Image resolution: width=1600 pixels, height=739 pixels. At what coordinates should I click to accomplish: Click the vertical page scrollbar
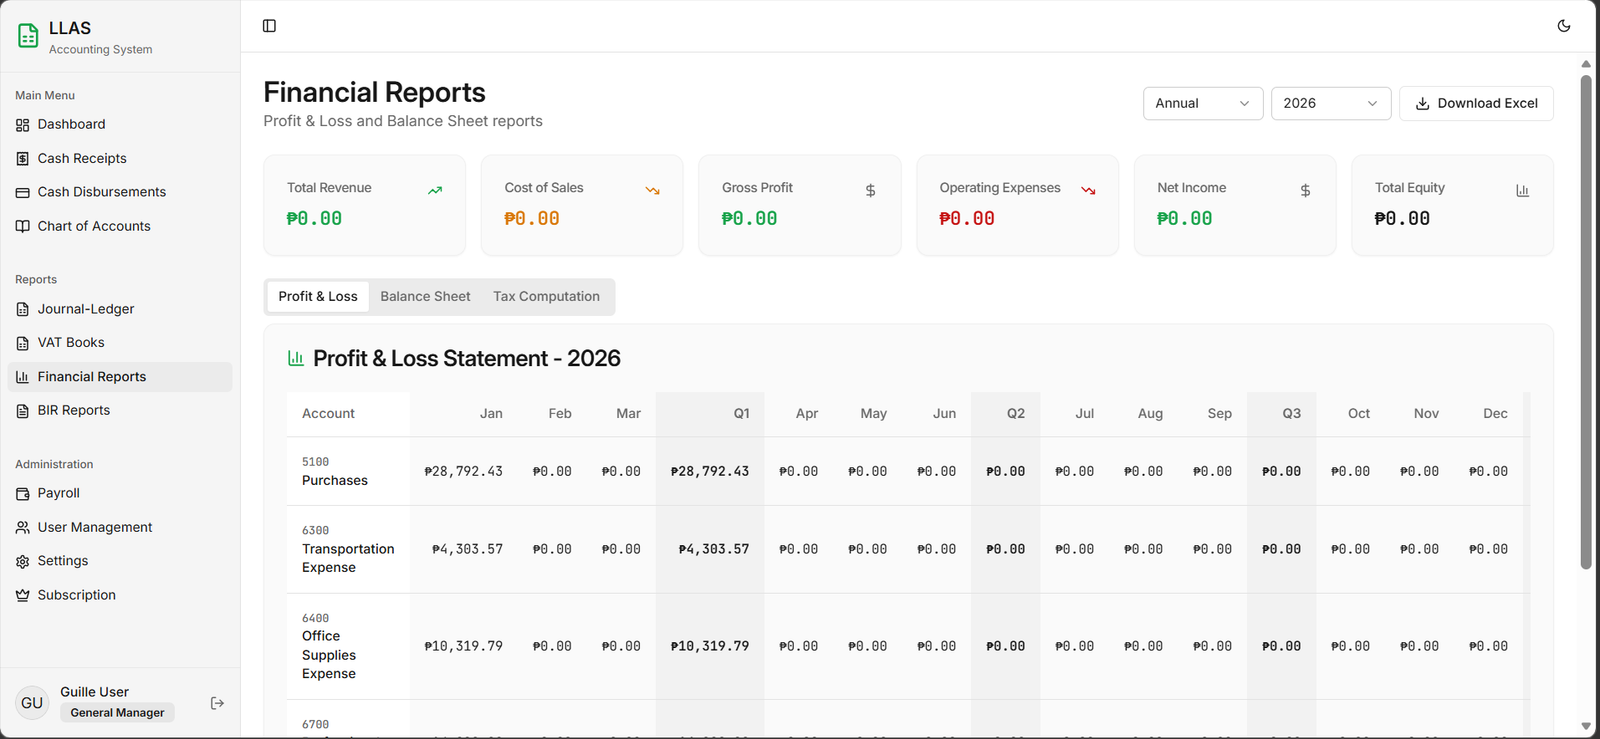click(x=1586, y=320)
